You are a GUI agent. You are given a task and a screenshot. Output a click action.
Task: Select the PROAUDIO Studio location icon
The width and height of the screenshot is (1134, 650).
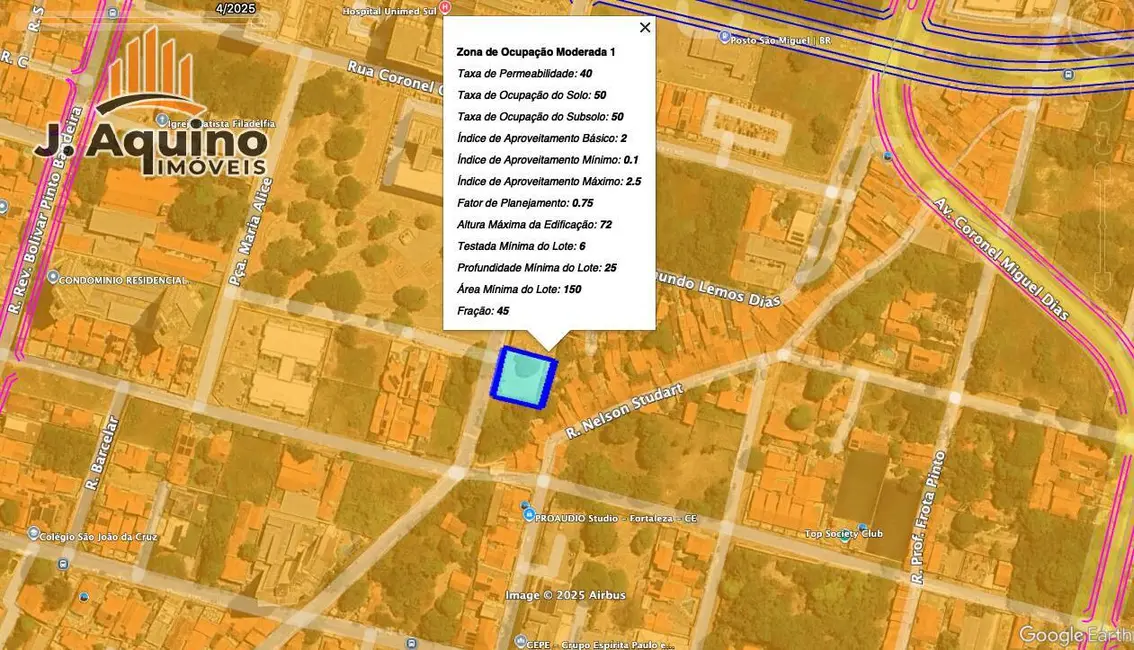528,515
